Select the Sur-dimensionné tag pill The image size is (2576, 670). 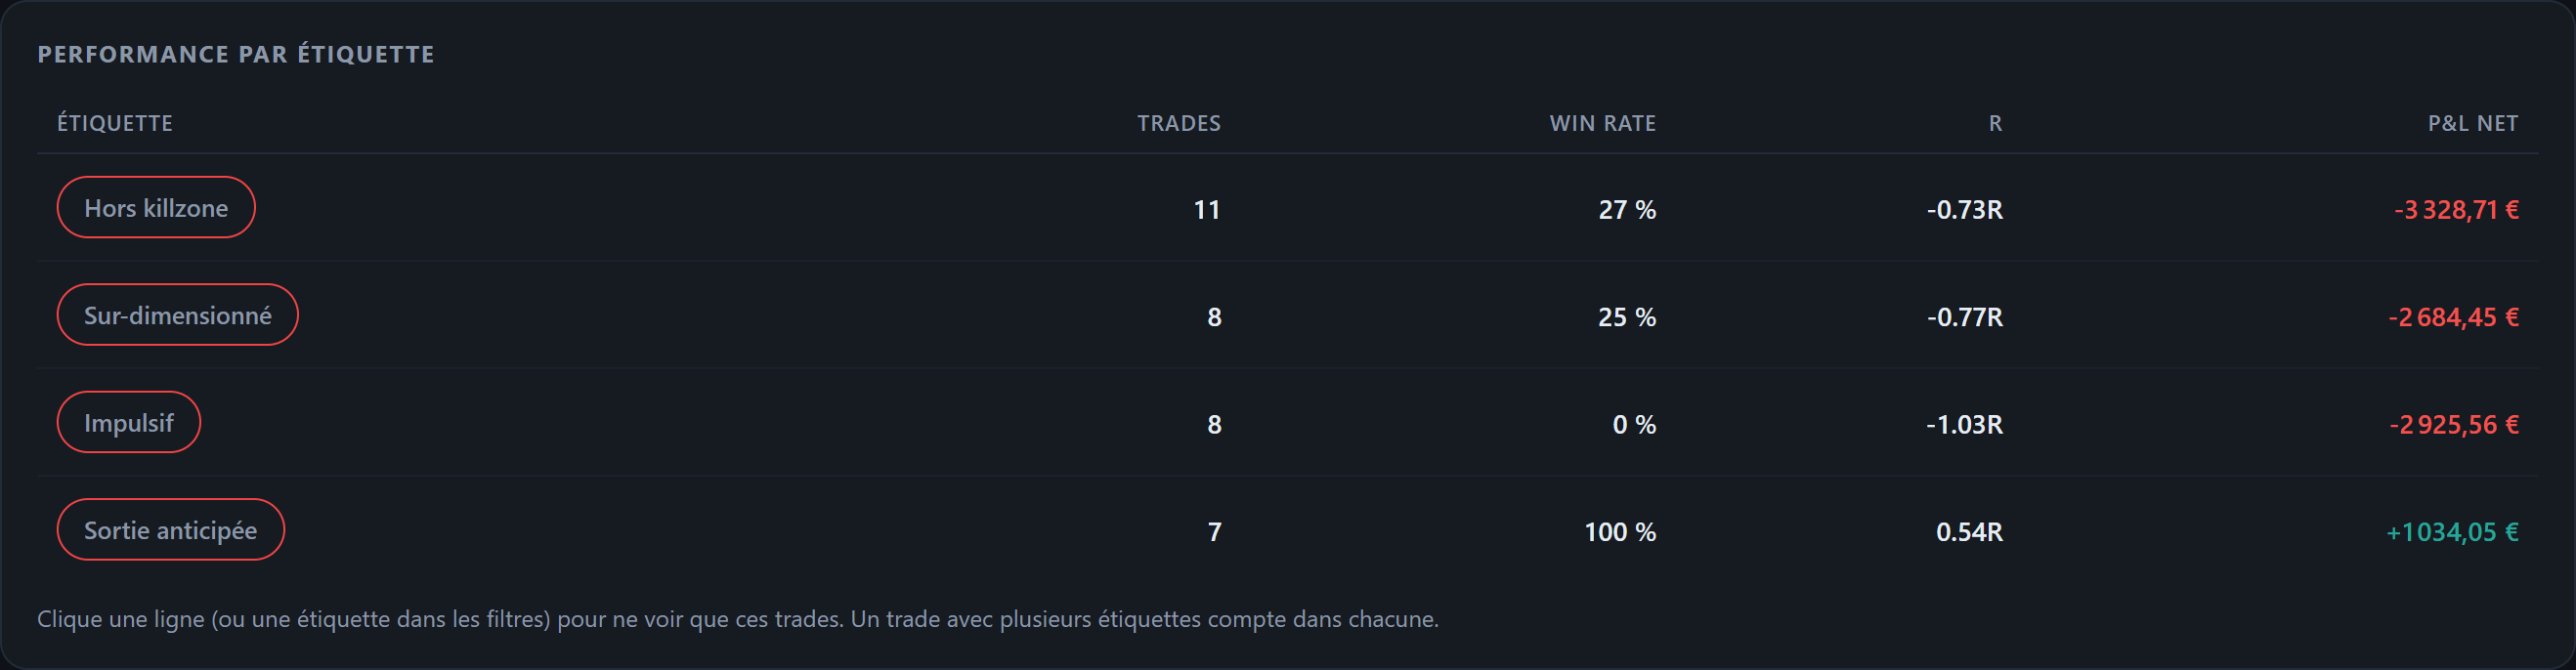177,315
